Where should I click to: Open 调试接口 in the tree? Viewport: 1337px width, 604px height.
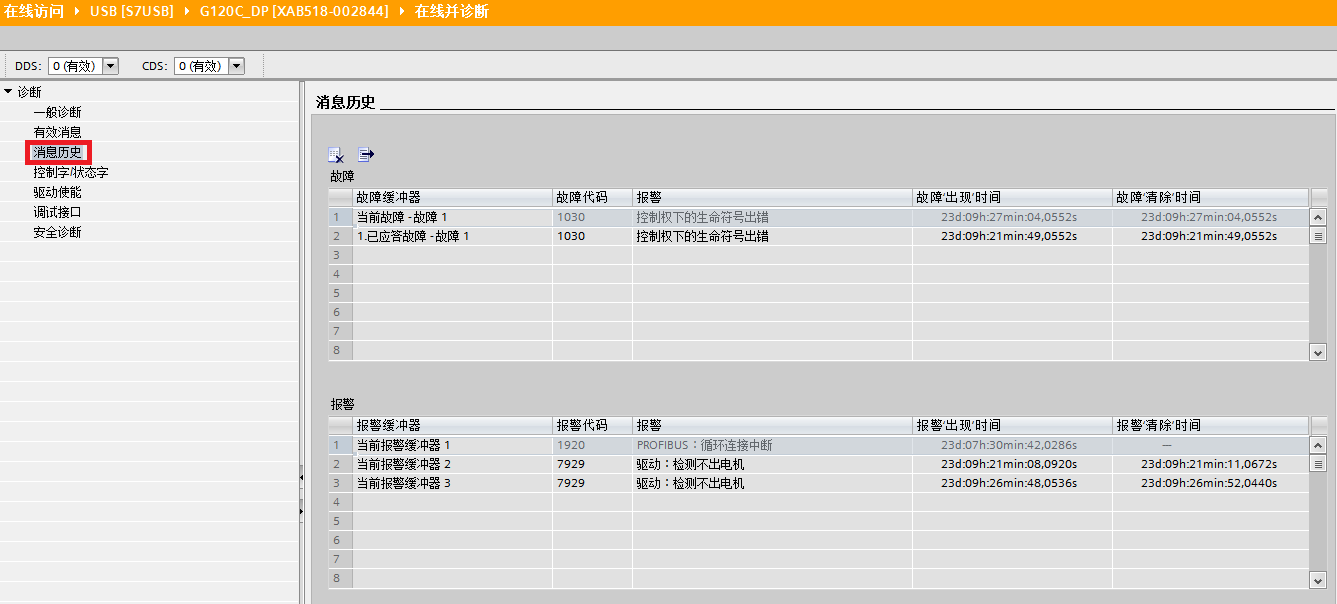pos(57,212)
